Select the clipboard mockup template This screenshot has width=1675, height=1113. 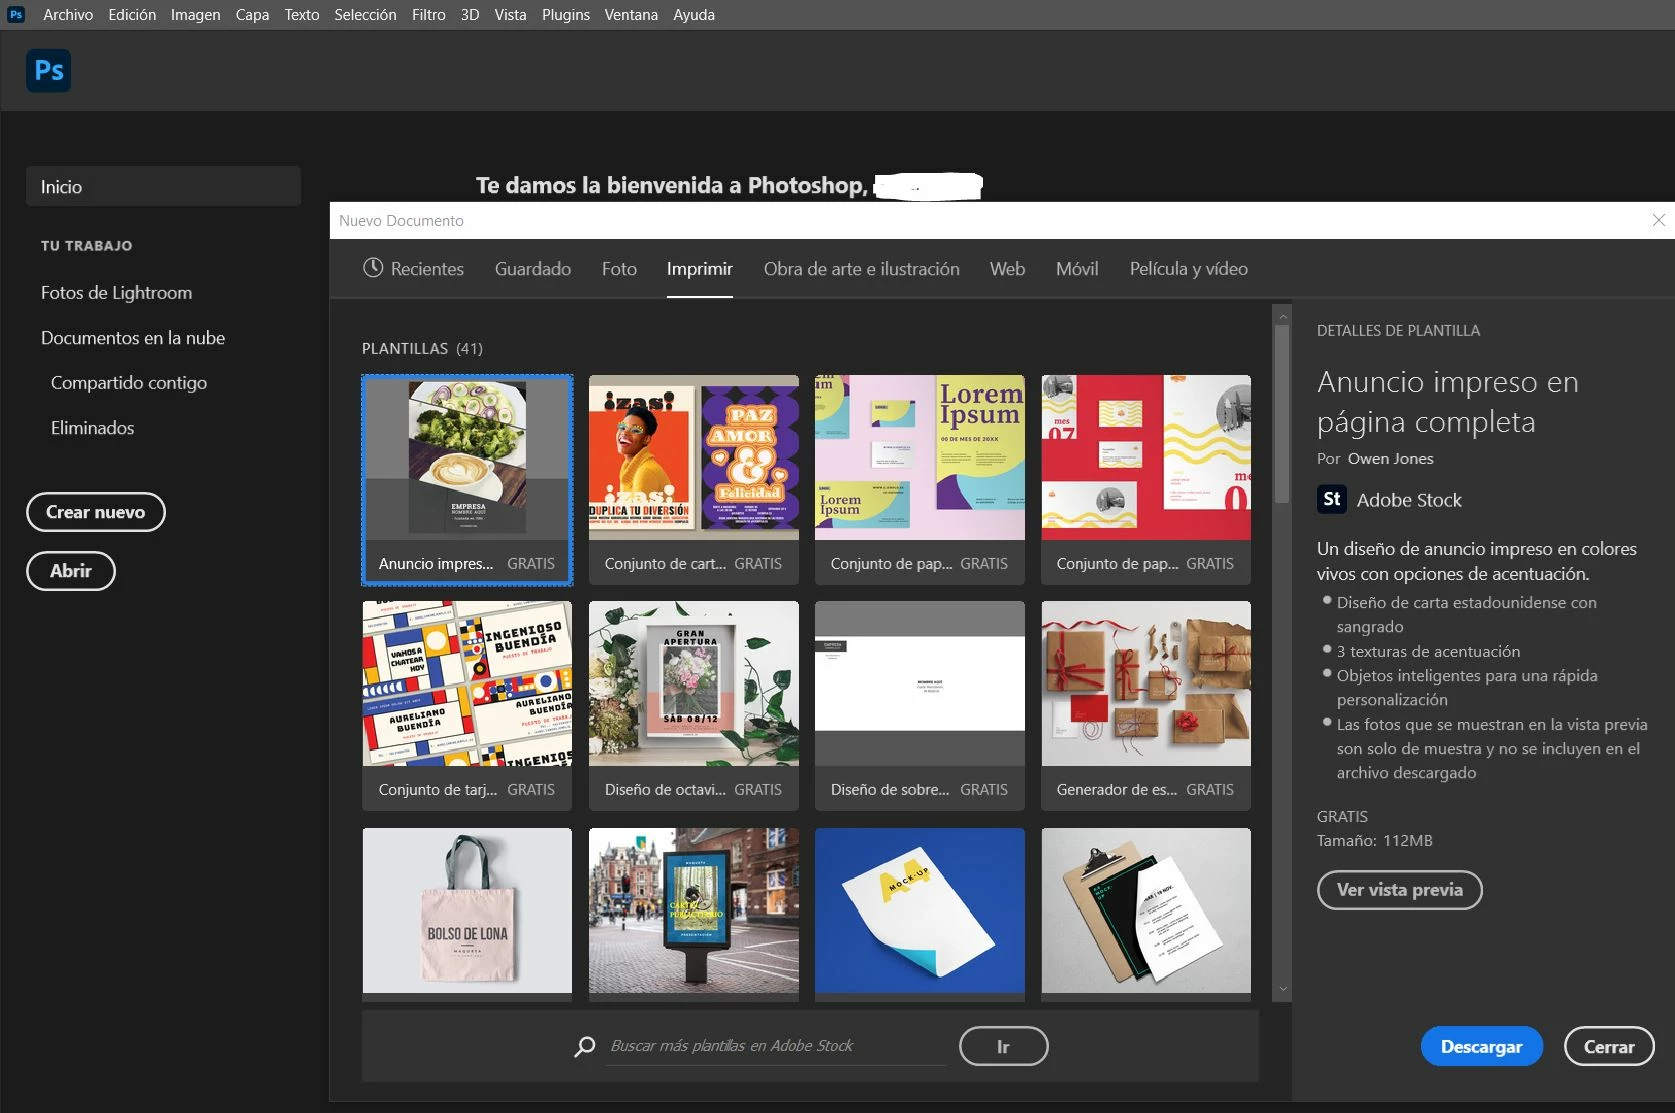[1145, 913]
